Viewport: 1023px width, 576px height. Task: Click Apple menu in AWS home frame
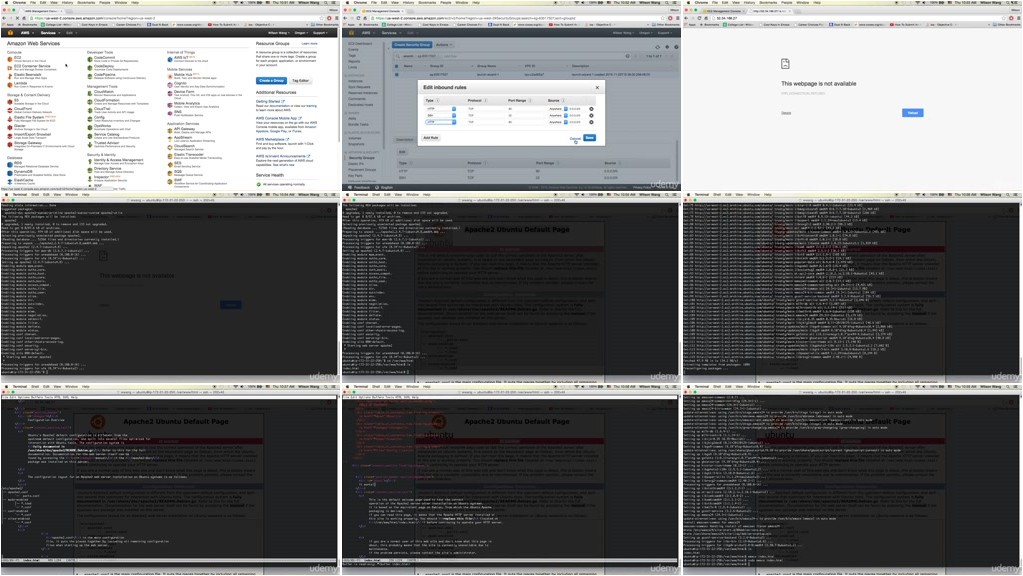tap(5, 3)
